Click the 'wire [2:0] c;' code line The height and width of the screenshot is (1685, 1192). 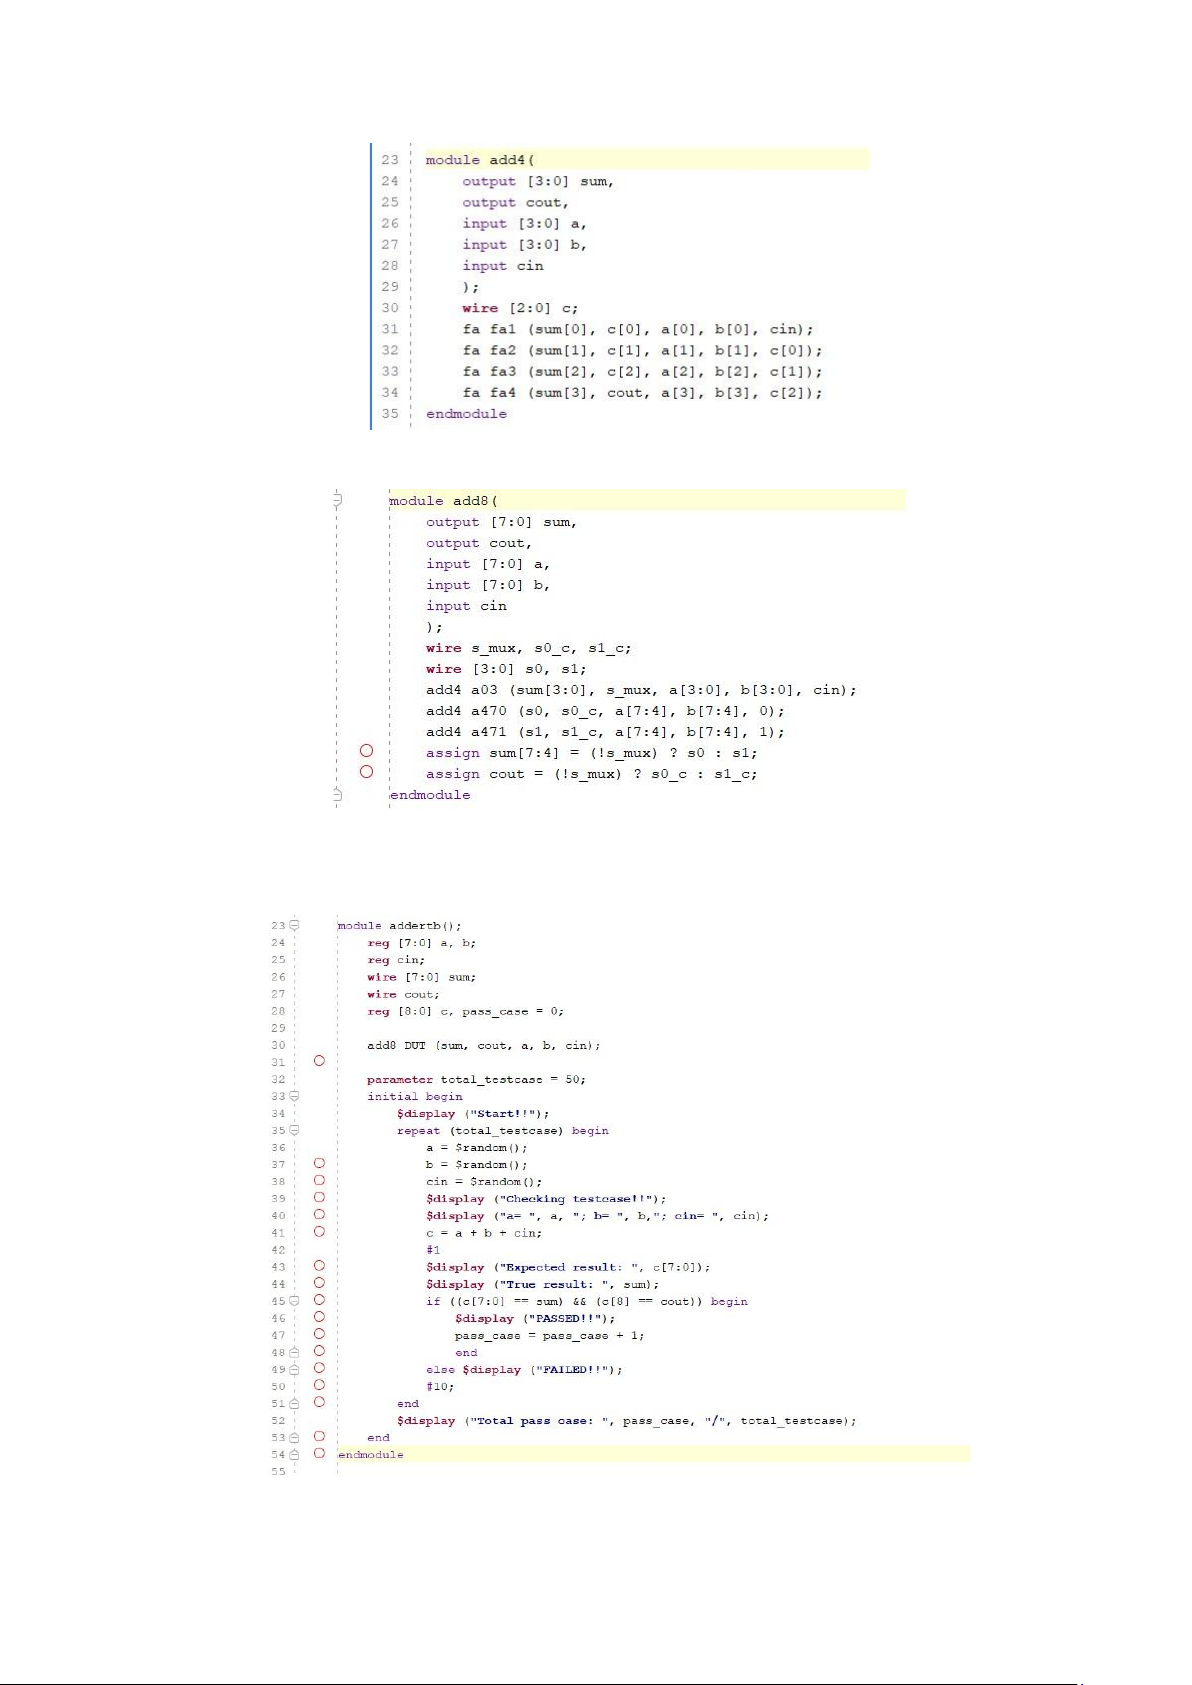pyautogui.click(x=519, y=308)
